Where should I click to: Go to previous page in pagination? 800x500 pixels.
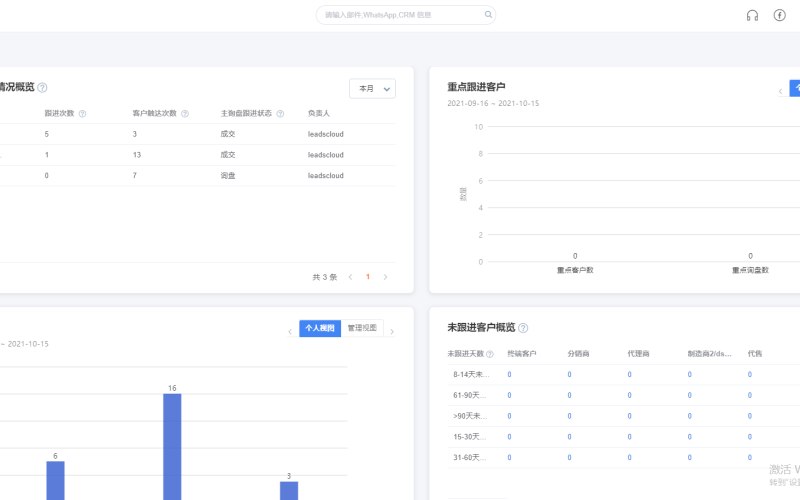[350, 277]
